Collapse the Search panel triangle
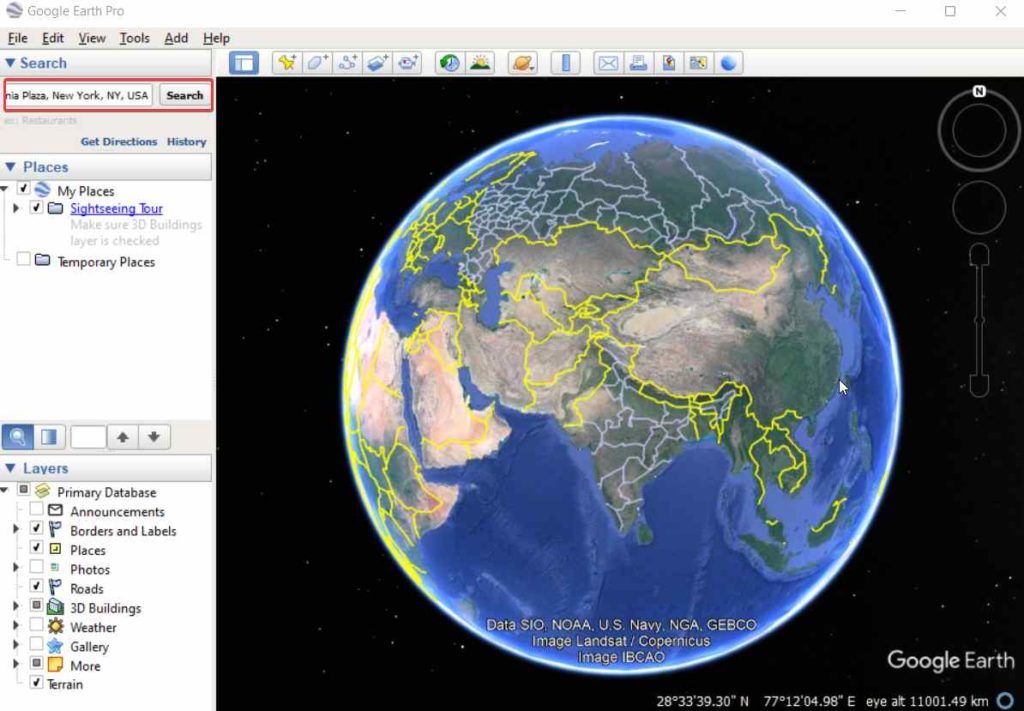This screenshot has height=711, width=1024. 10,63
